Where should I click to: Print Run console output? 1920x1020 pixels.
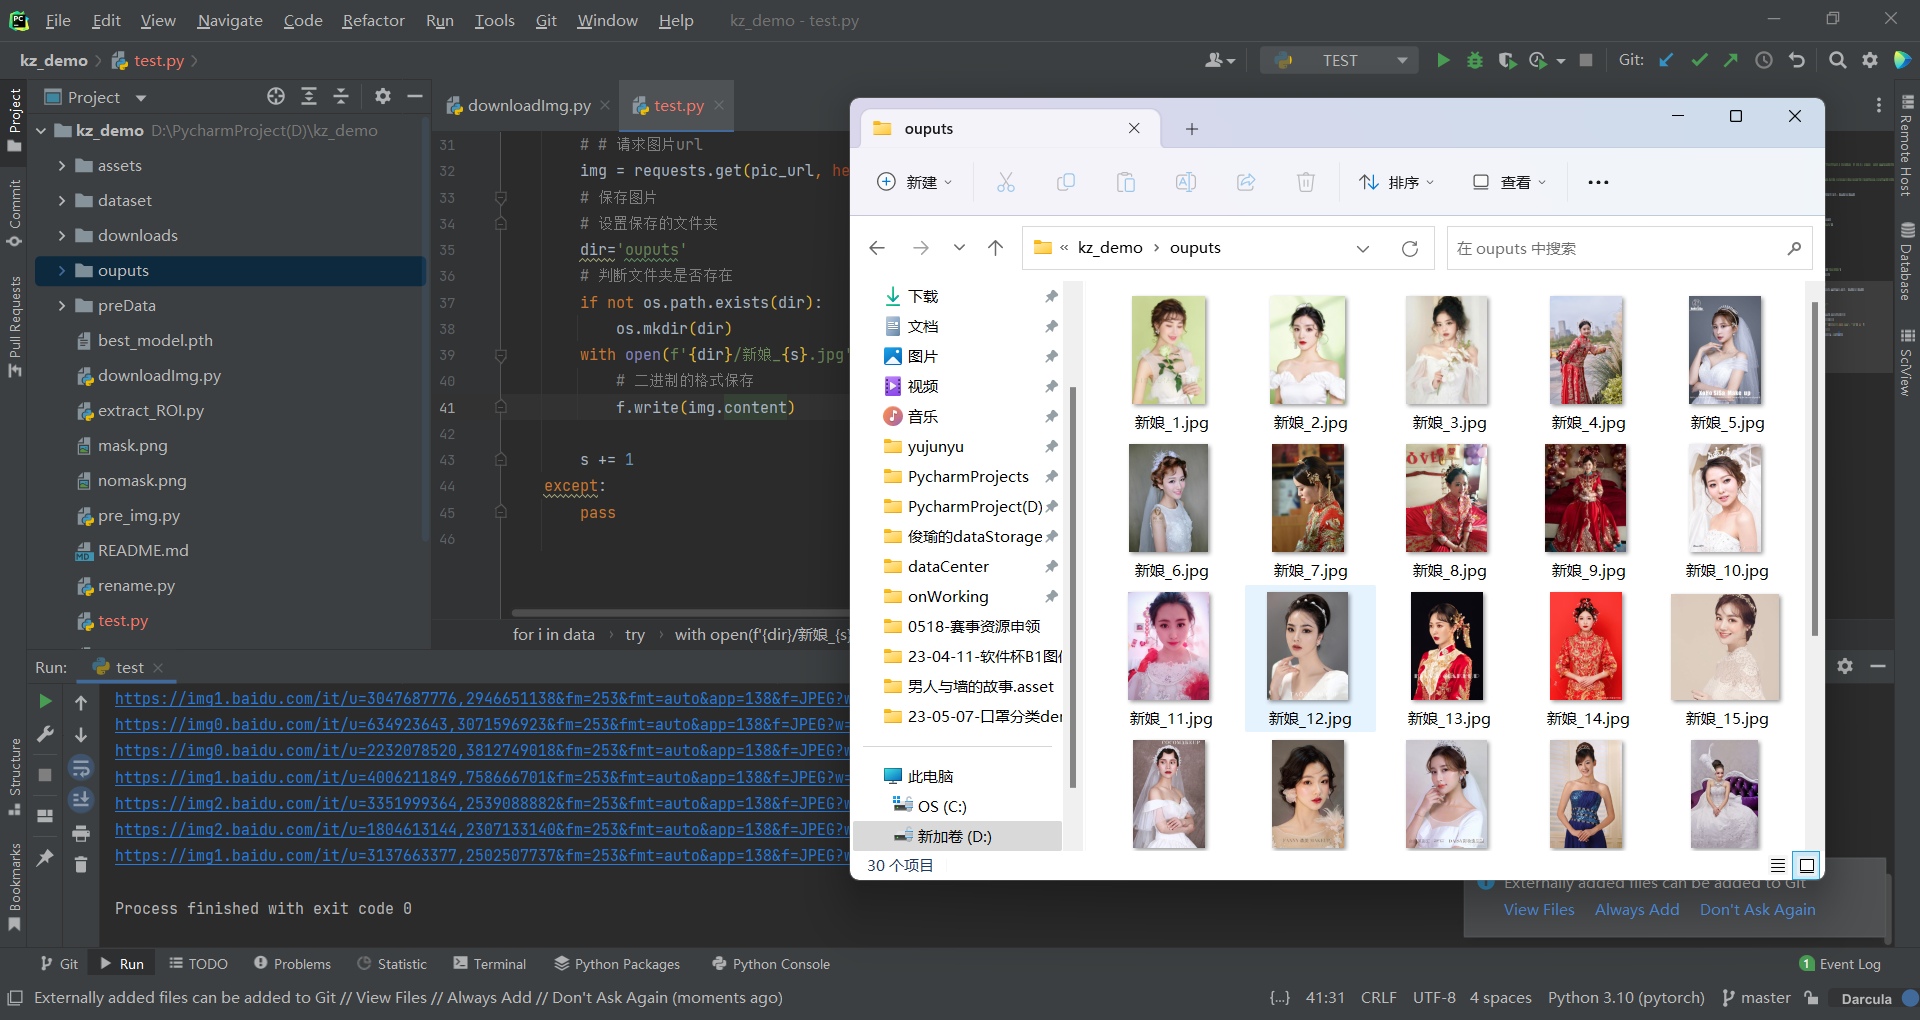coord(81,833)
